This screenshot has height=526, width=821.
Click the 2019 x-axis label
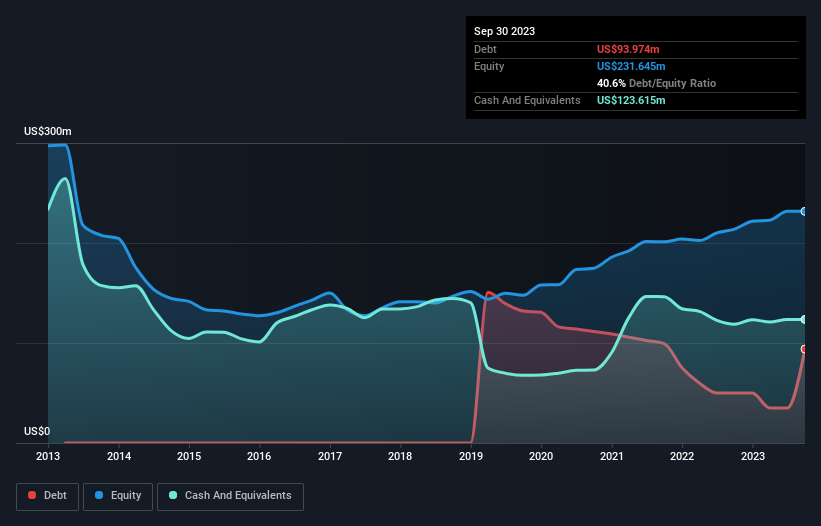pyautogui.click(x=471, y=456)
